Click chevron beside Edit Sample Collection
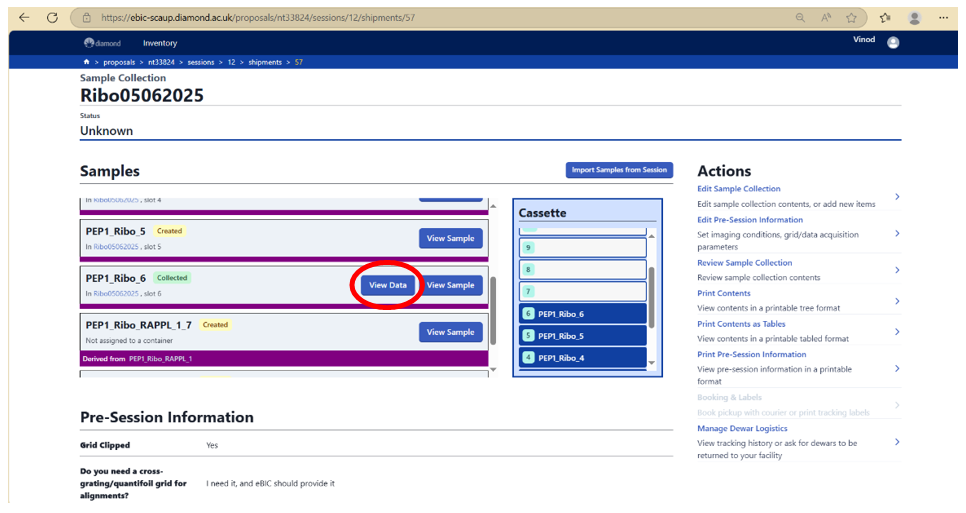Image resolution: width=966 pixels, height=513 pixels. pyautogui.click(x=897, y=196)
